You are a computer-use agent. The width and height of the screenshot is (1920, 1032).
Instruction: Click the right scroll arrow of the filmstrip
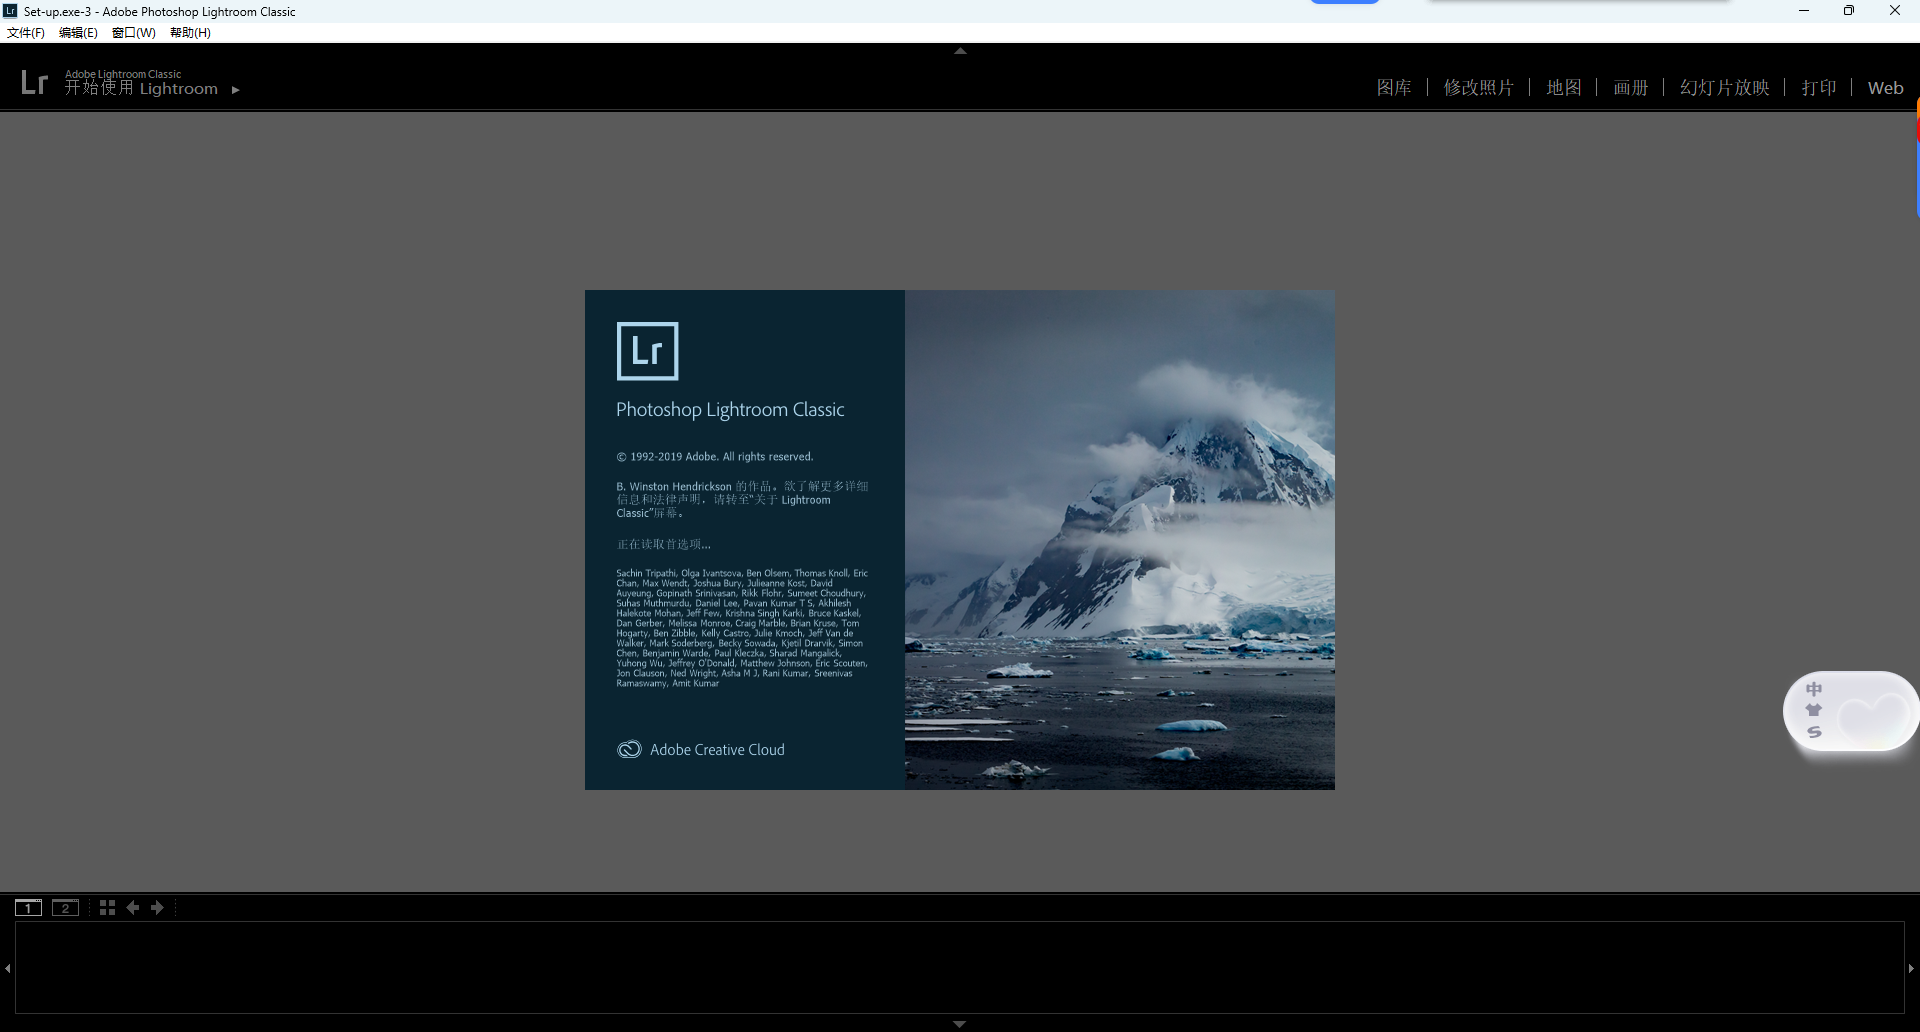1912,967
